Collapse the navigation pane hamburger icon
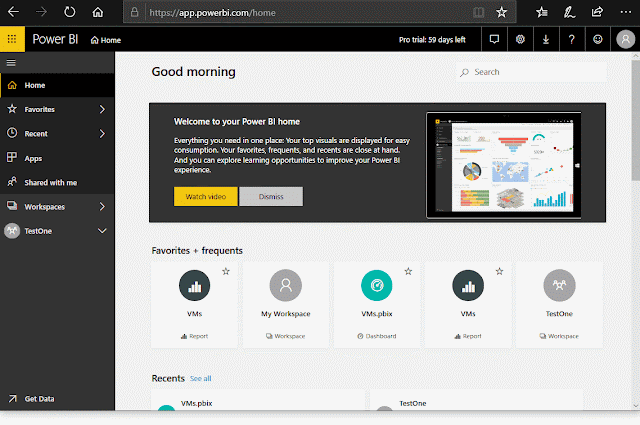The width and height of the screenshot is (640, 425). coord(11,62)
